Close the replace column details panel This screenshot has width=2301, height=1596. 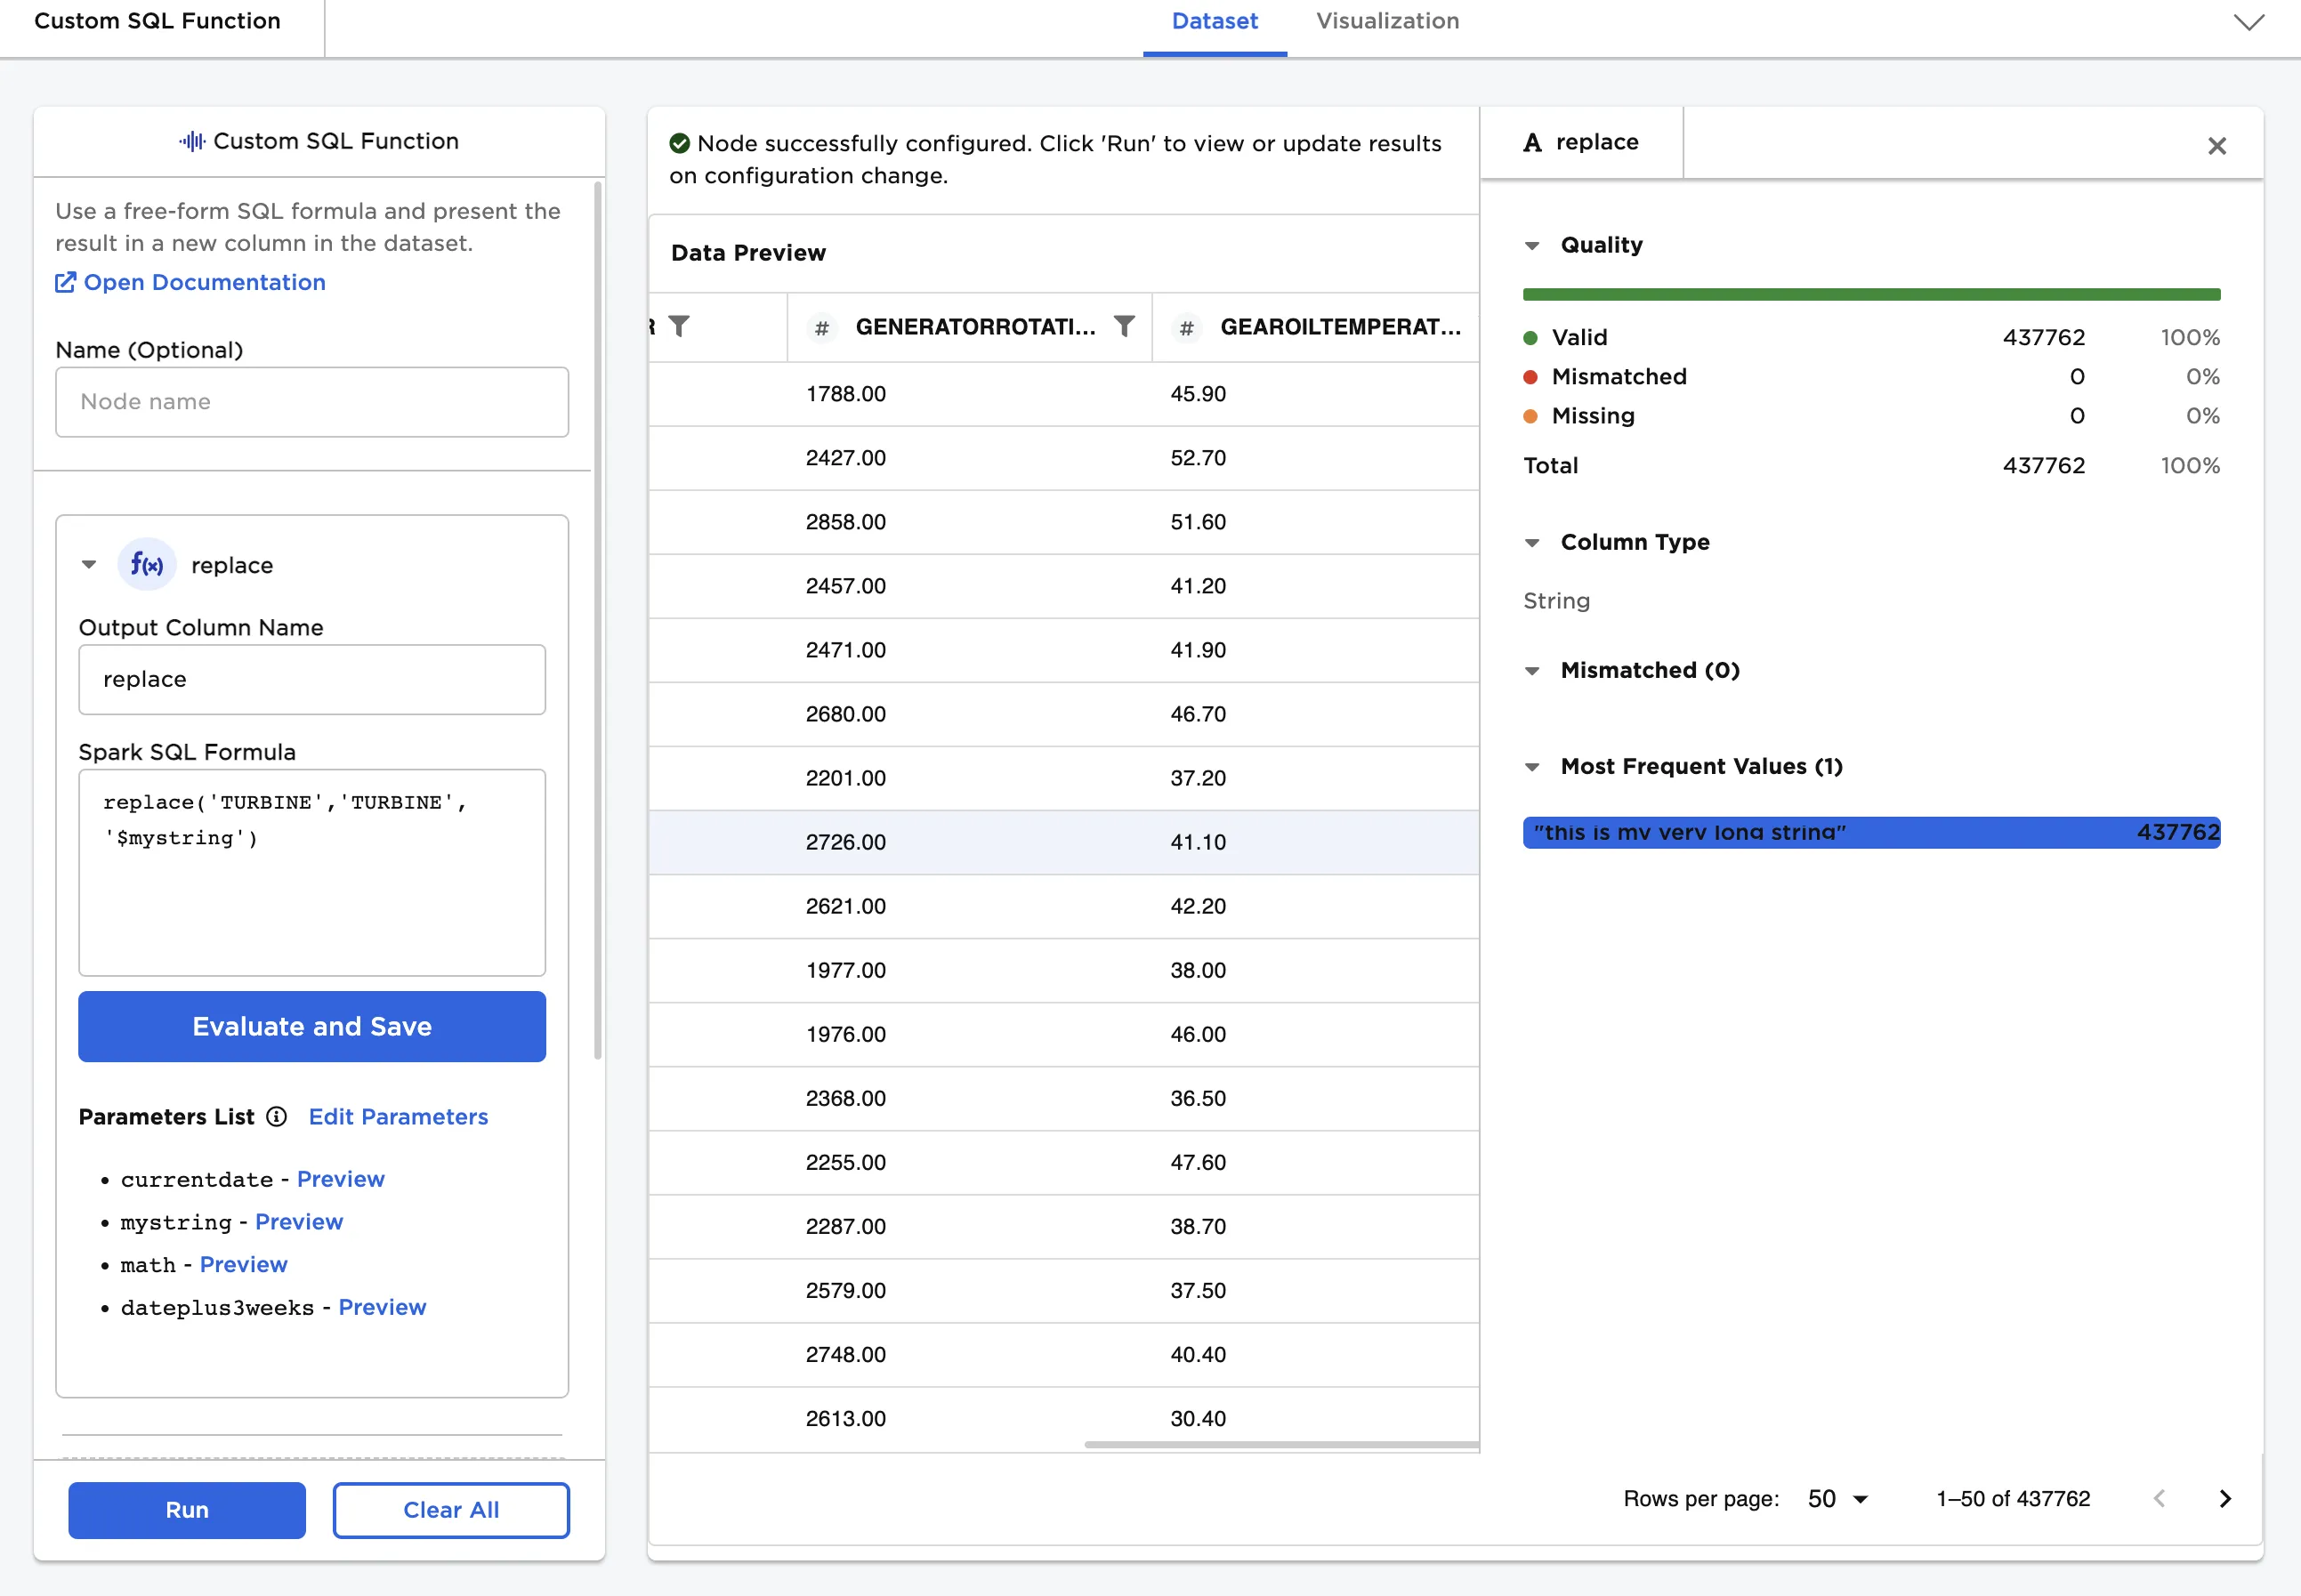click(2217, 146)
